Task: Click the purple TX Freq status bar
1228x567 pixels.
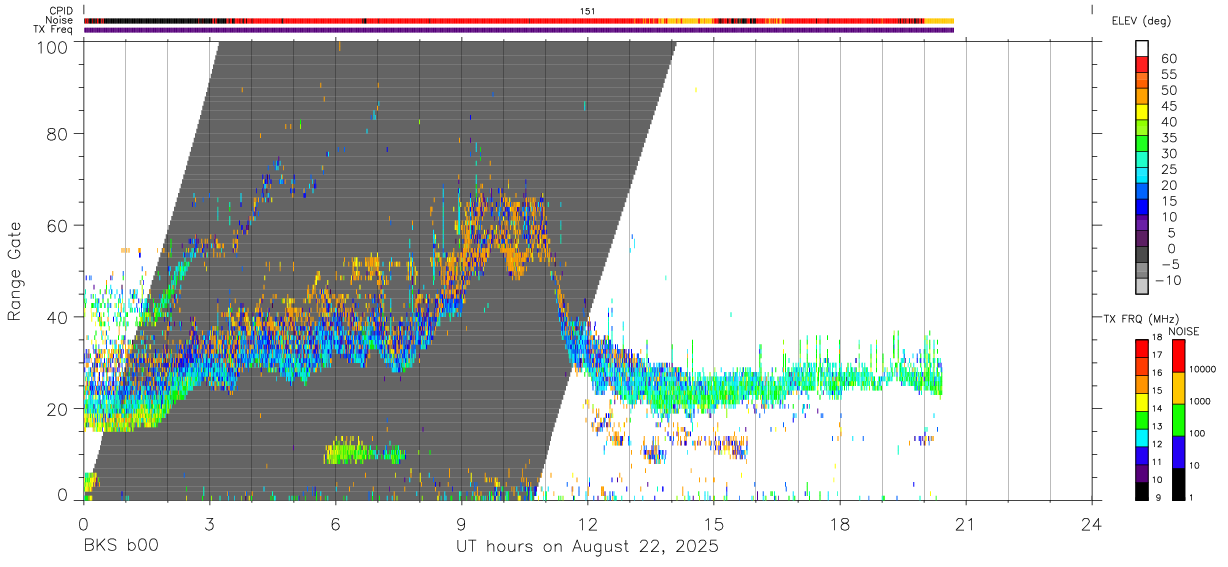Action: [519, 30]
